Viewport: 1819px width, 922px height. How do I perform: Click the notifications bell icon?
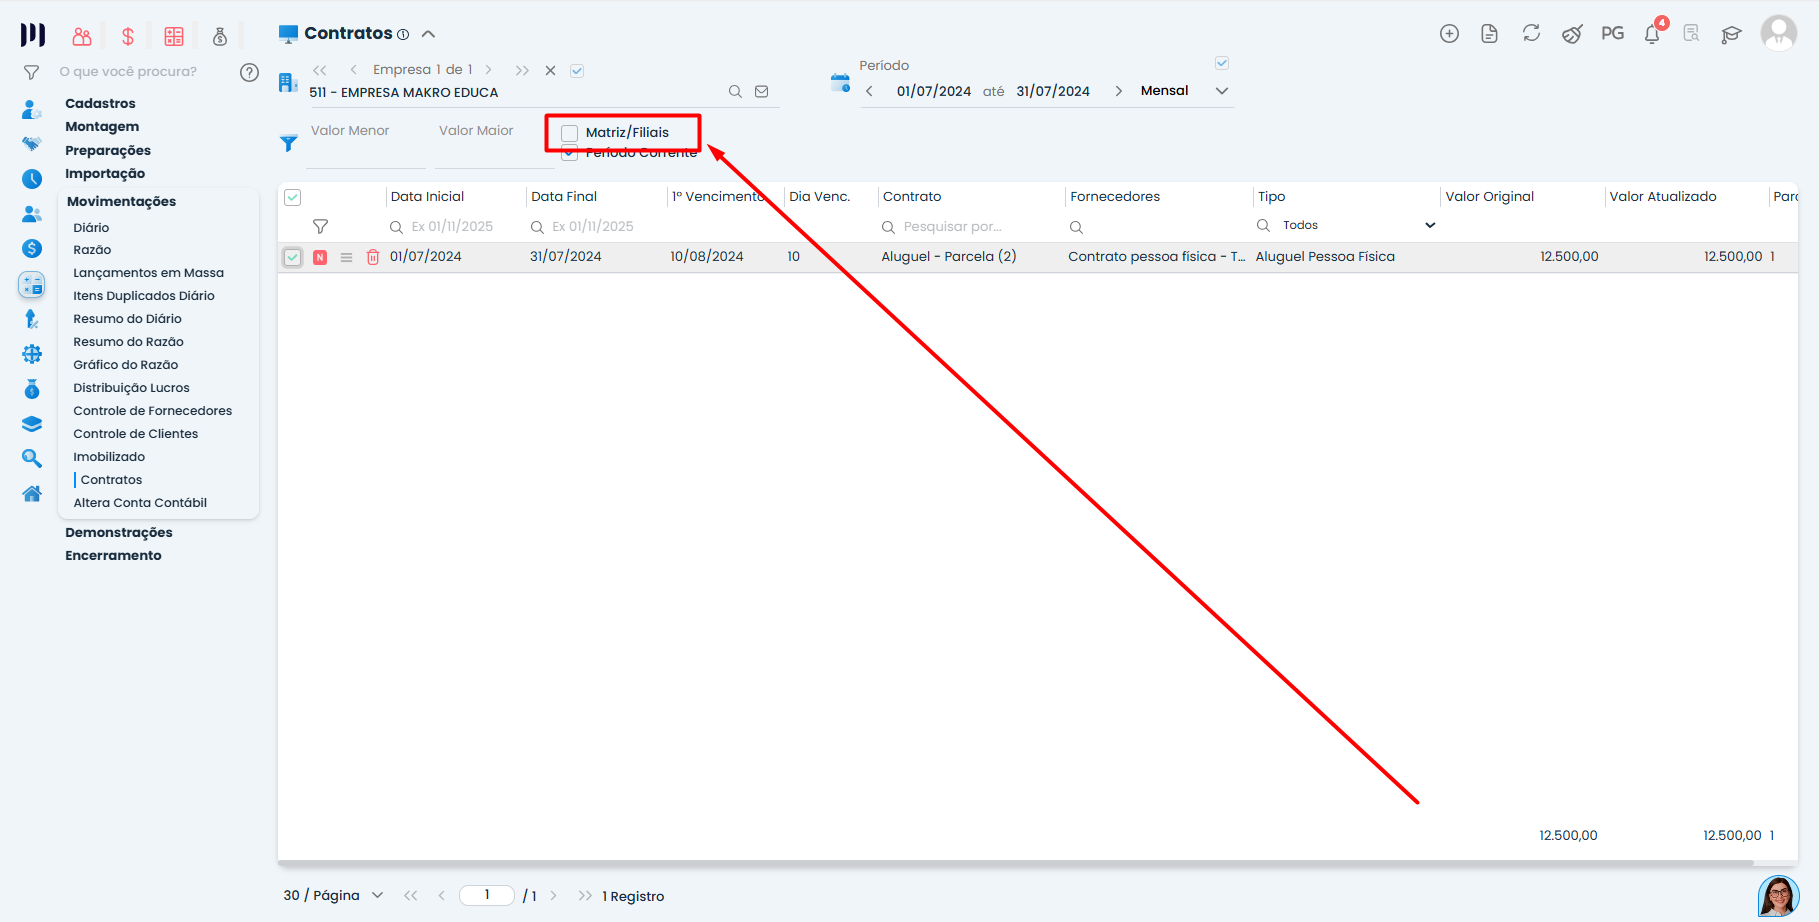pyautogui.click(x=1651, y=35)
